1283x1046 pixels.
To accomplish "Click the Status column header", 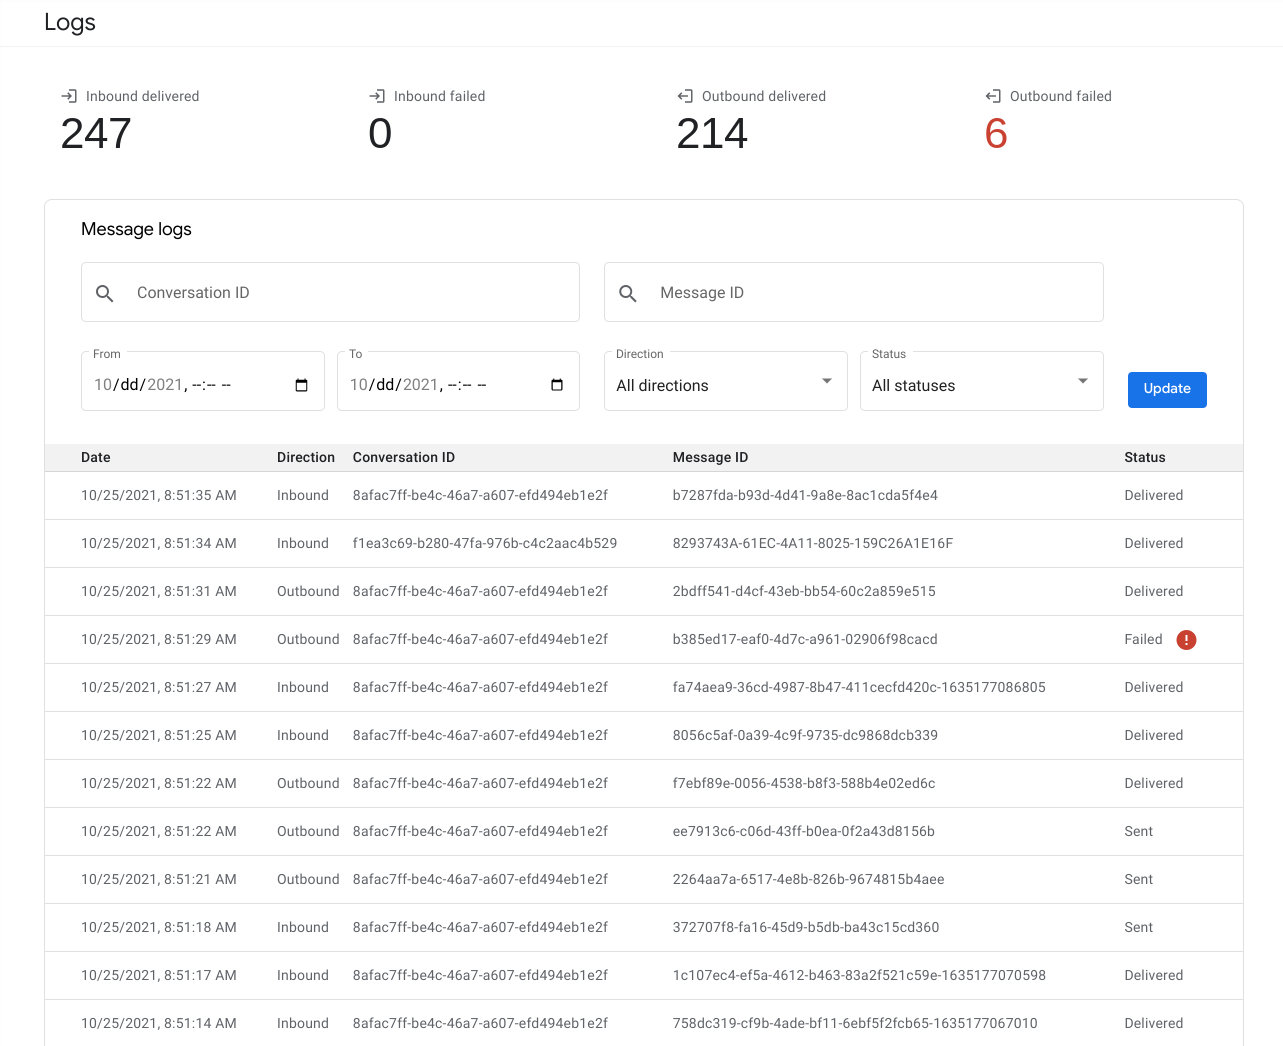I will point(1144,457).
